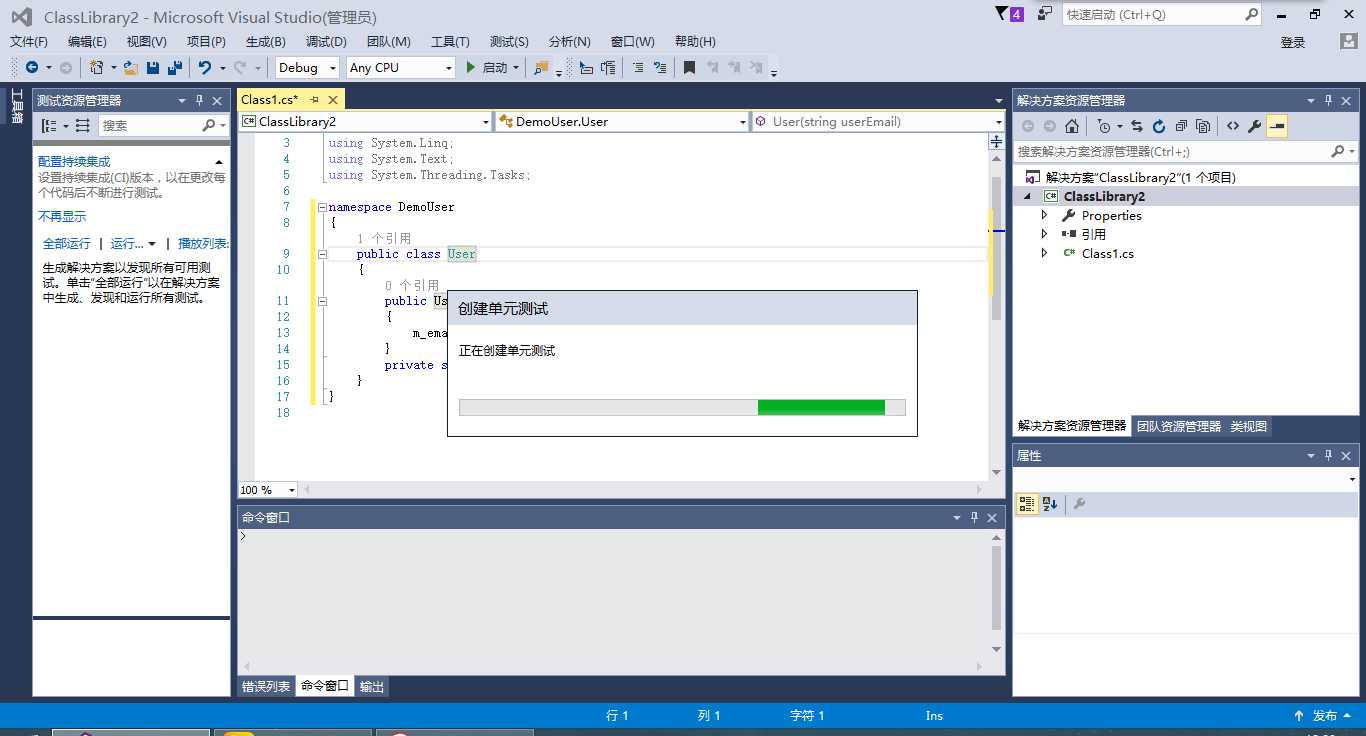This screenshot has width=1366, height=736.
Task: Click the magnifier in the 快速启动 box
Action: point(1252,14)
